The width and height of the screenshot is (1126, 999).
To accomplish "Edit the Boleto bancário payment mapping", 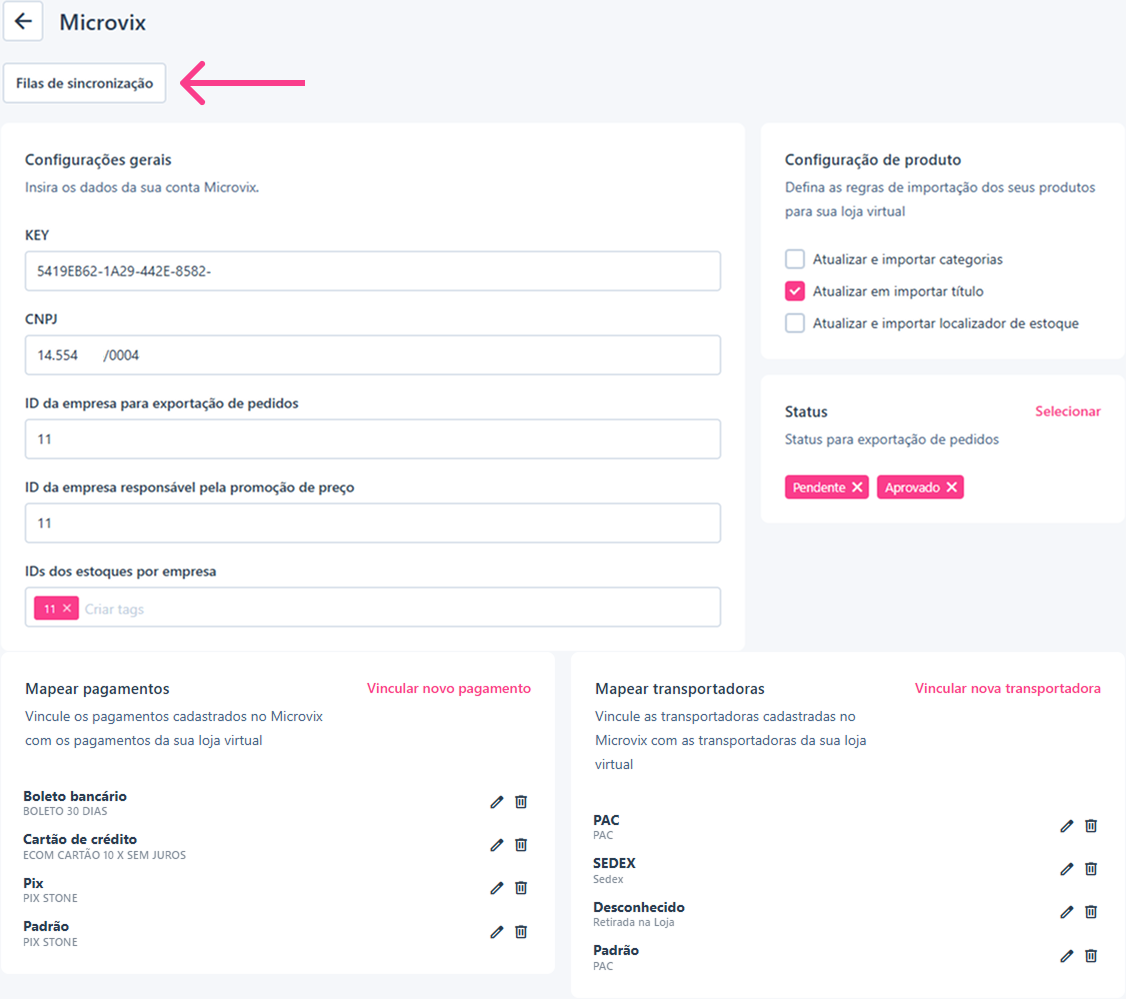I will tap(497, 802).
